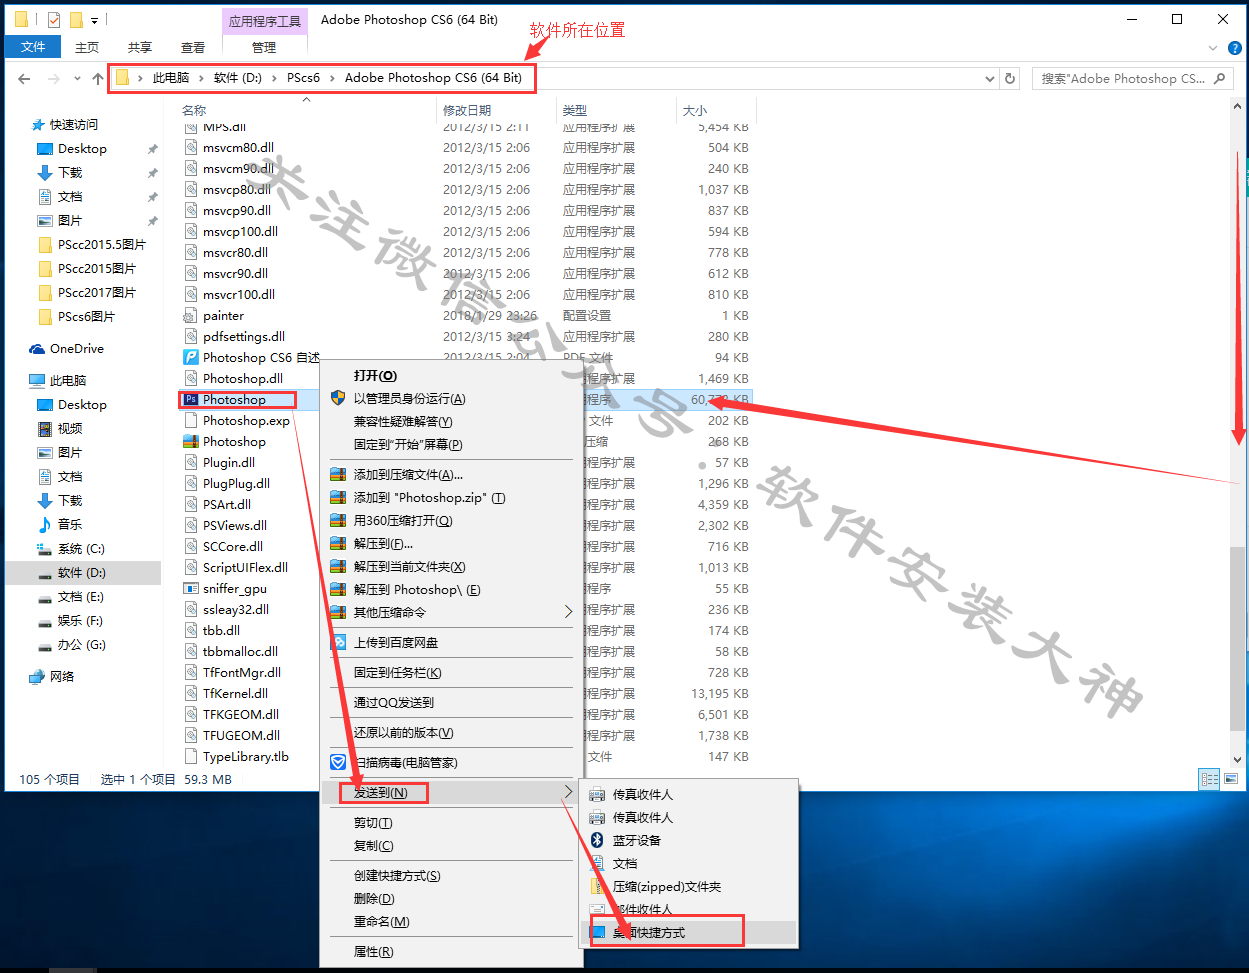Screen dimensions: 1249x973
Task: Click the Baidu netdisk upload icon
Action: 338,642
